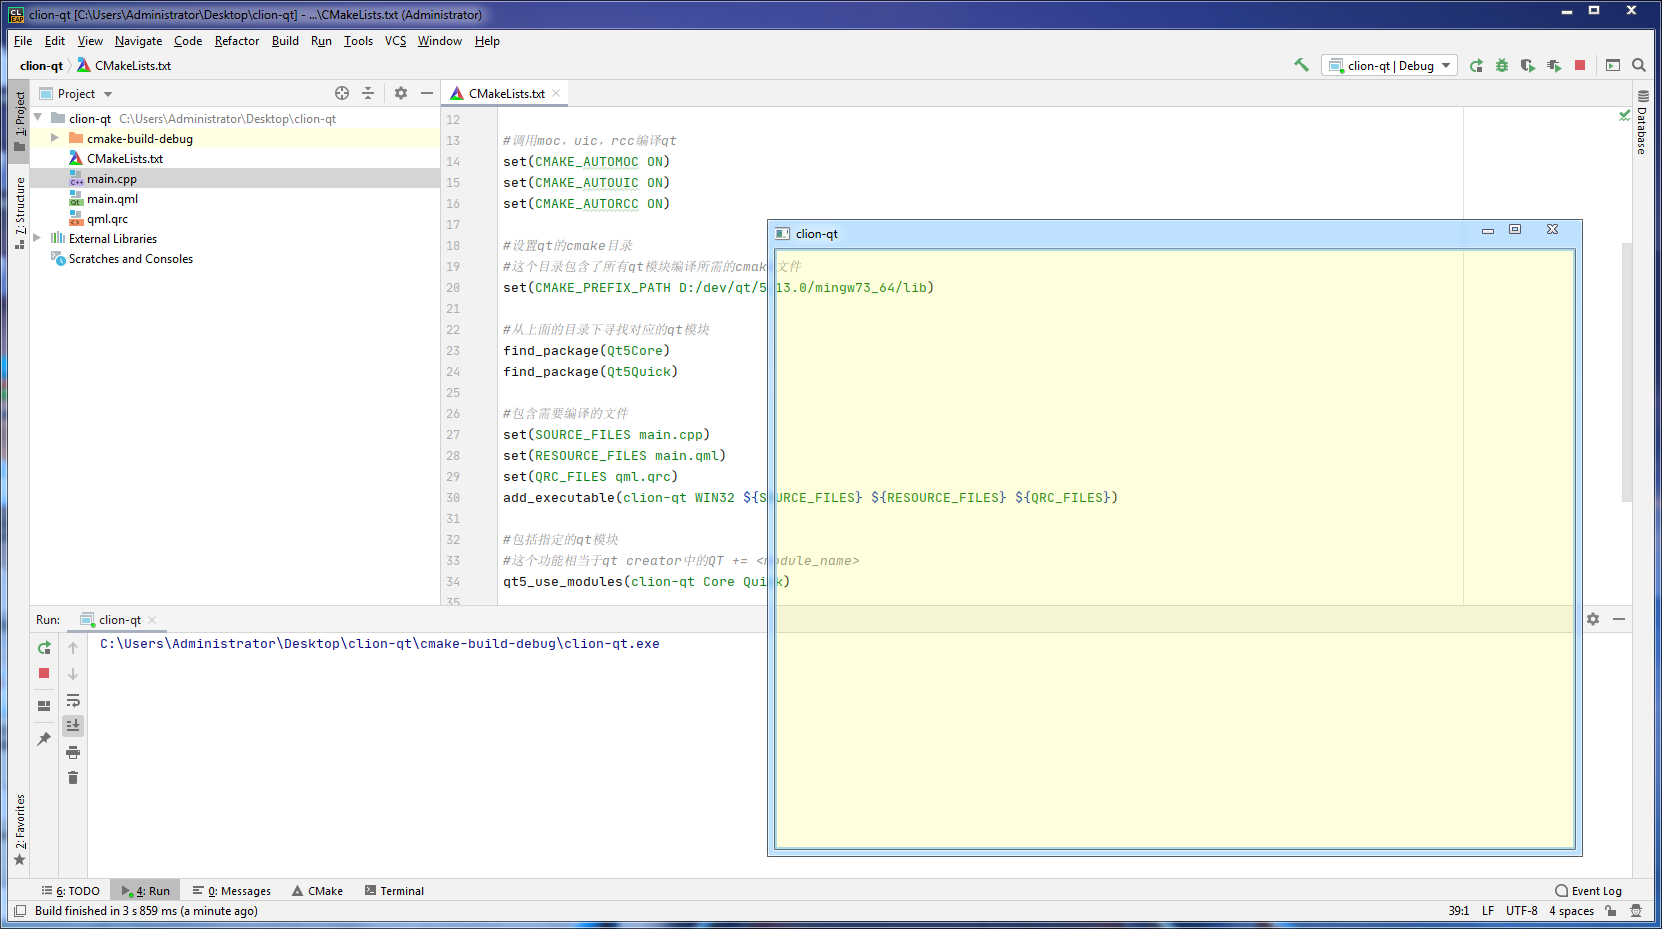This screenshot has width=1662, height=929.
Task: Open the View menu
Action: pos(90,41)
